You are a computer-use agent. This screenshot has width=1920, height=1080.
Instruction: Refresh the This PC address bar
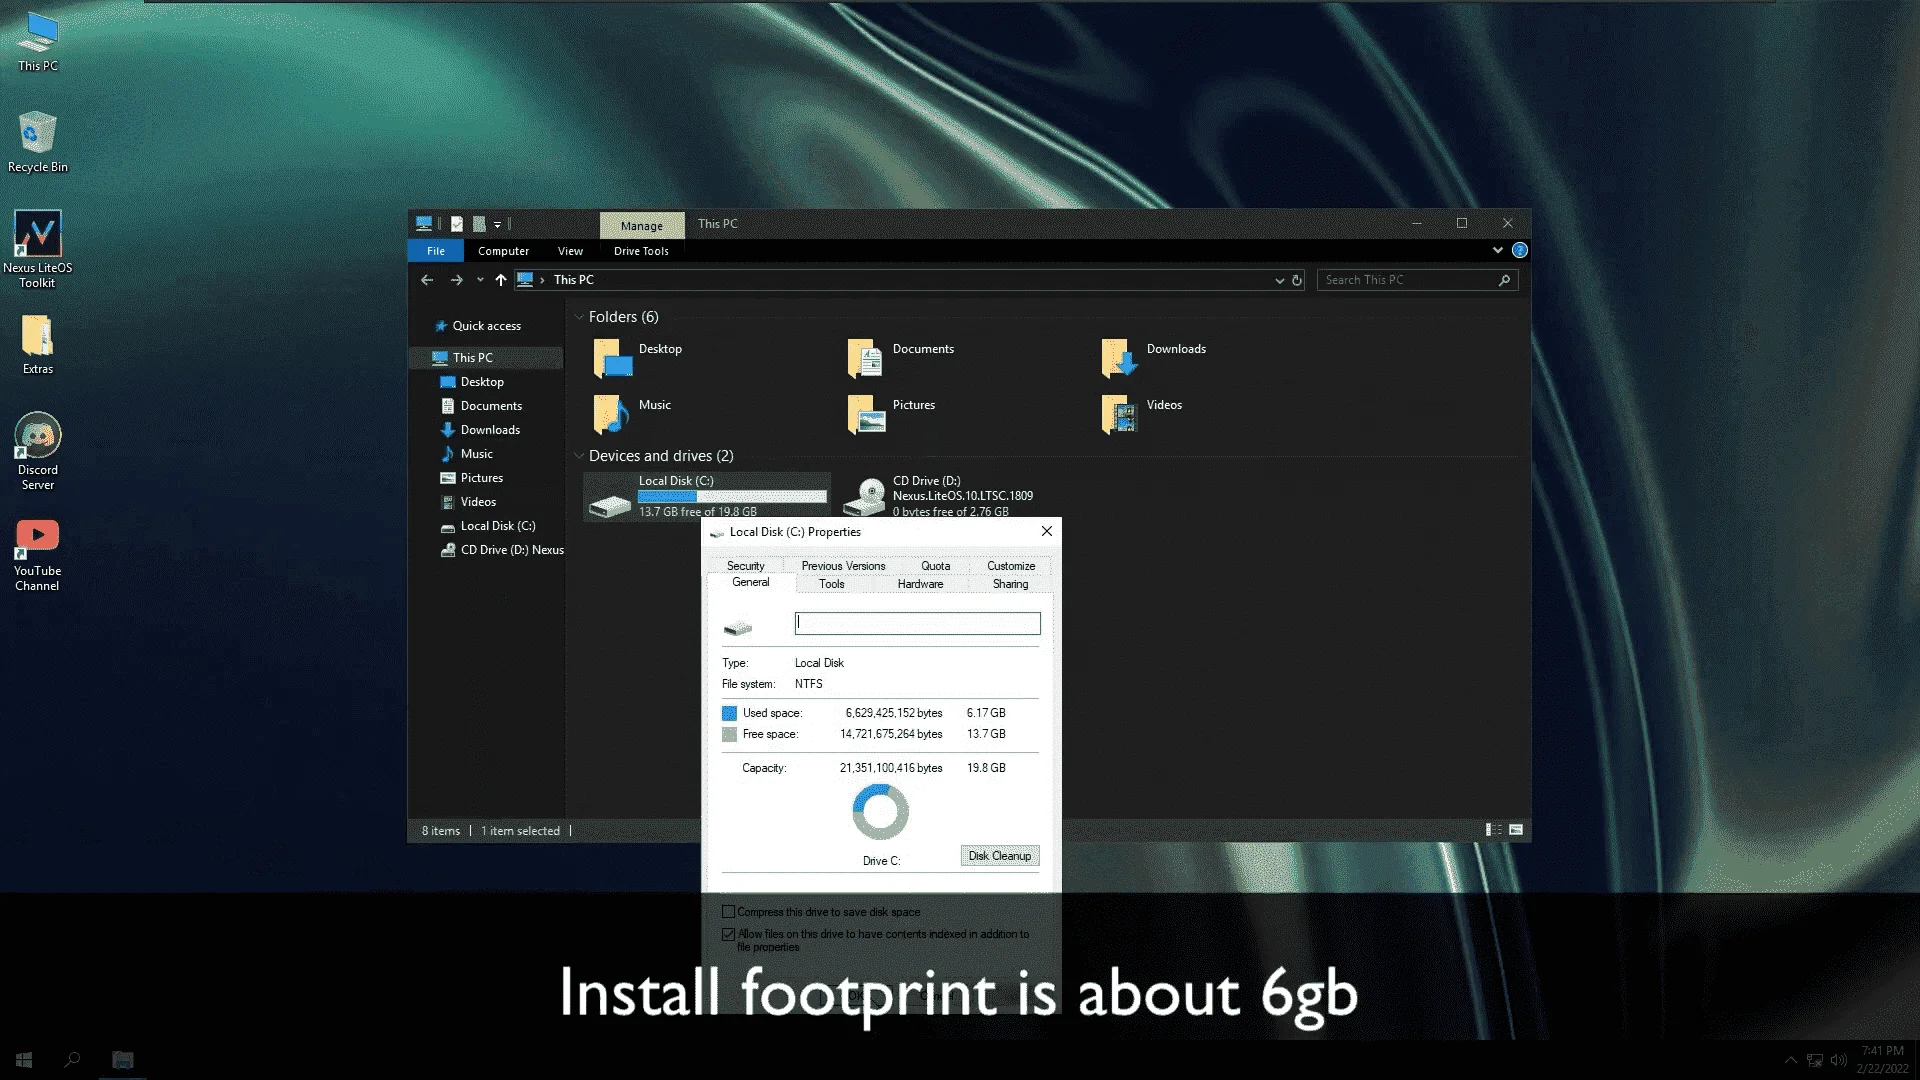(x=1297, y=280)
